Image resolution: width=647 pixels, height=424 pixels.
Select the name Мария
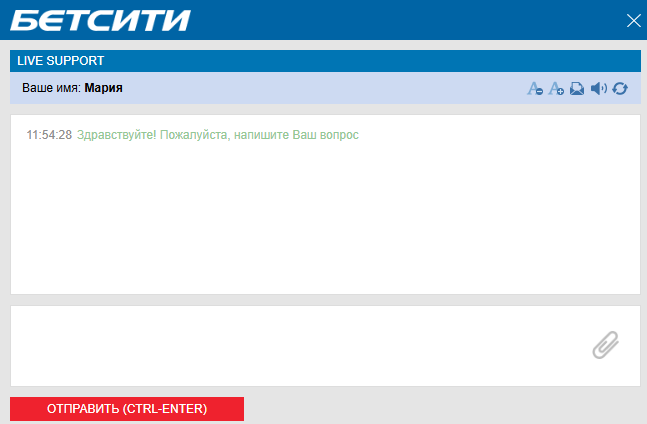click(x=104, y=88)
